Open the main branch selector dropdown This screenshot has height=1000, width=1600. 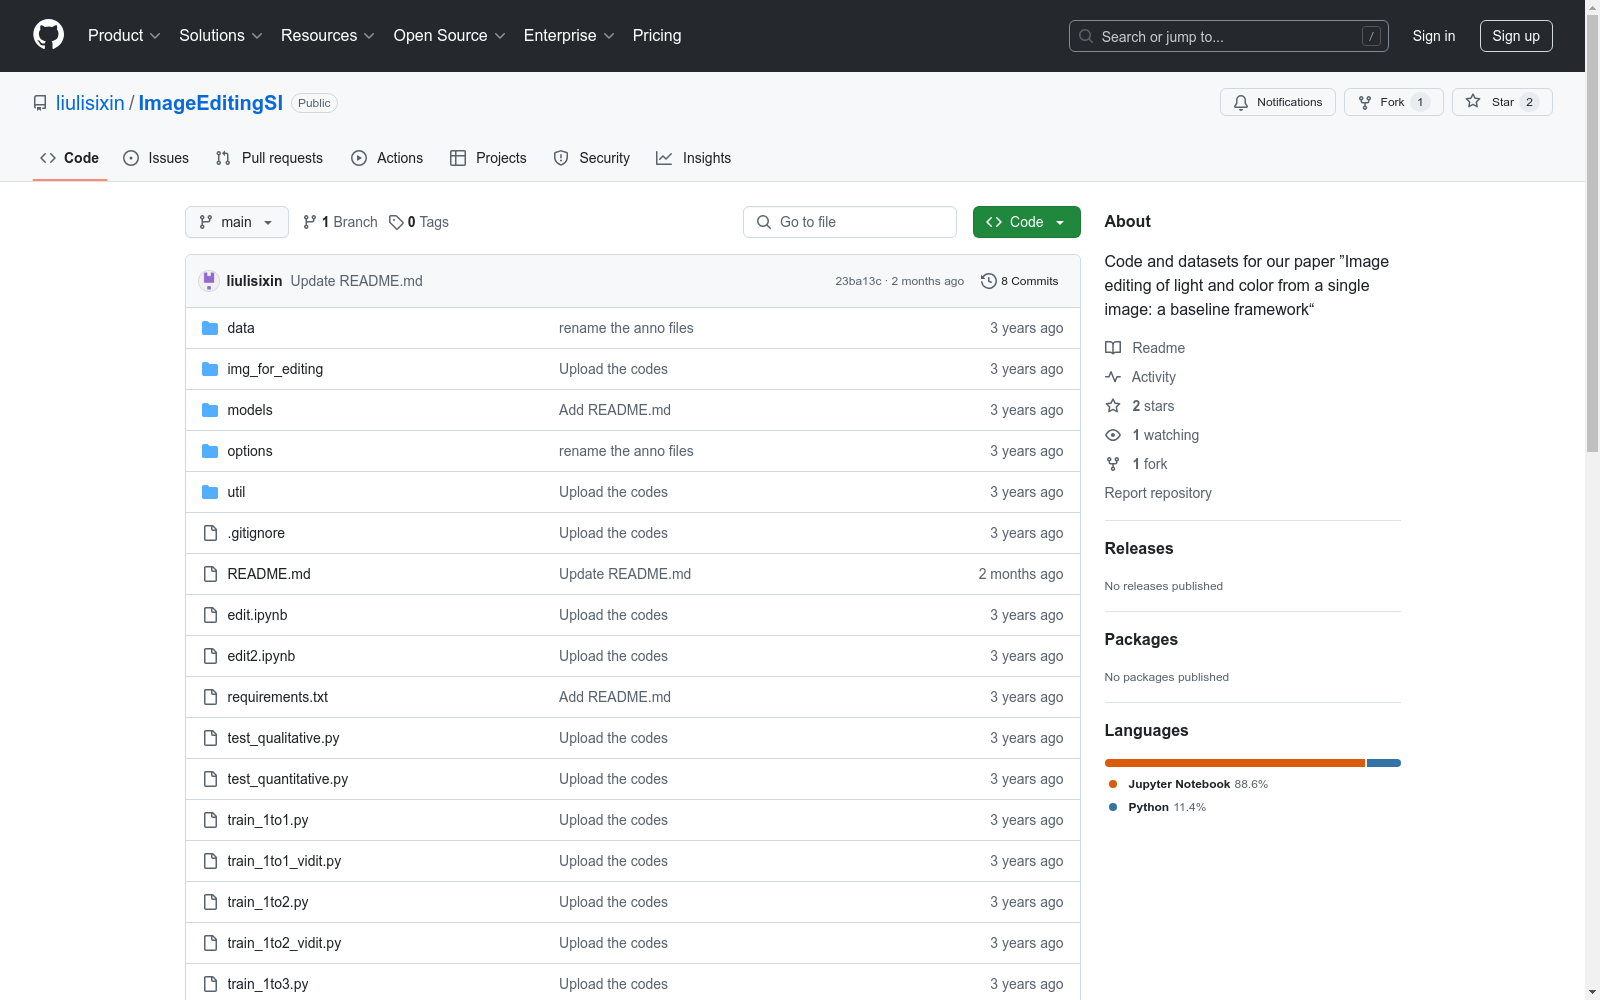click(237, 222)
